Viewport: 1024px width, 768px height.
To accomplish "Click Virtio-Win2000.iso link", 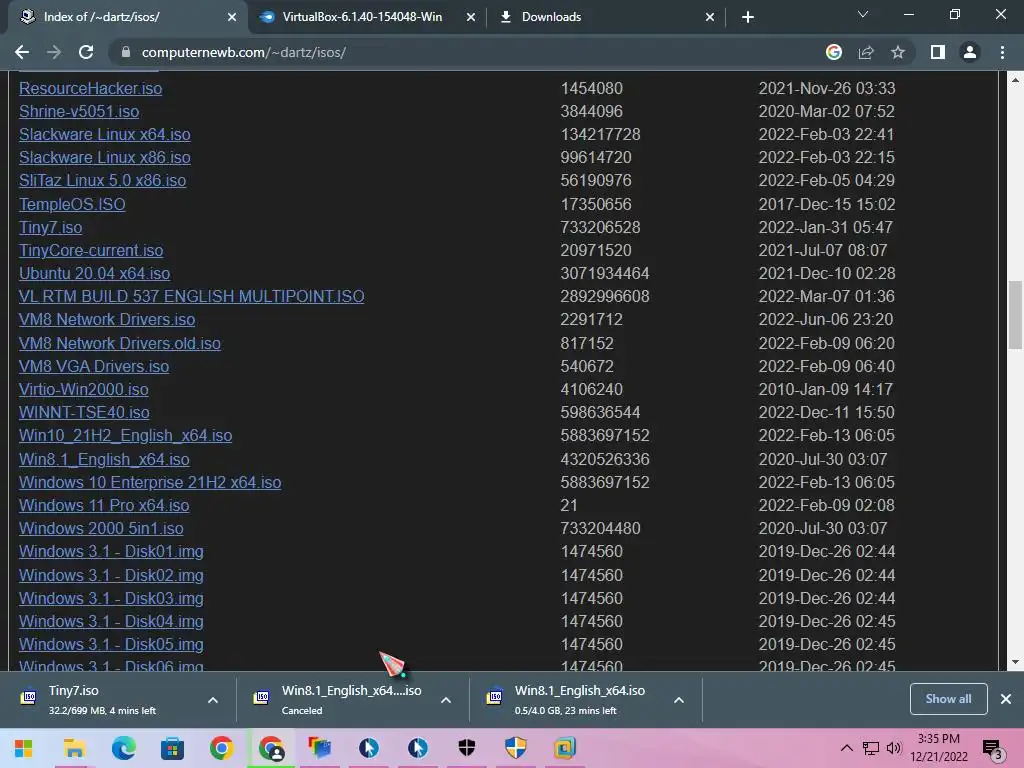I will (x=84, y=389).
